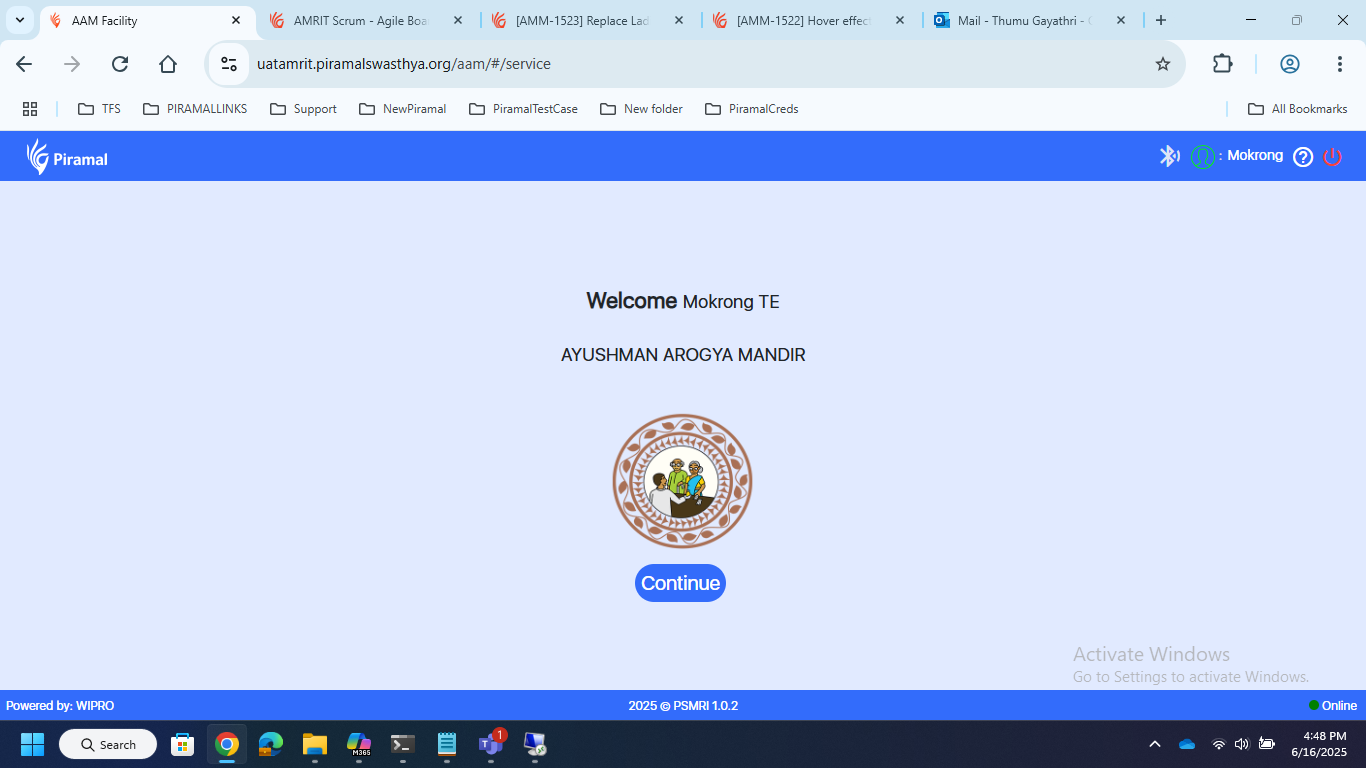
Task: Switch to the Mail Thumu Gayathri tab
Action: point(1029,20)
